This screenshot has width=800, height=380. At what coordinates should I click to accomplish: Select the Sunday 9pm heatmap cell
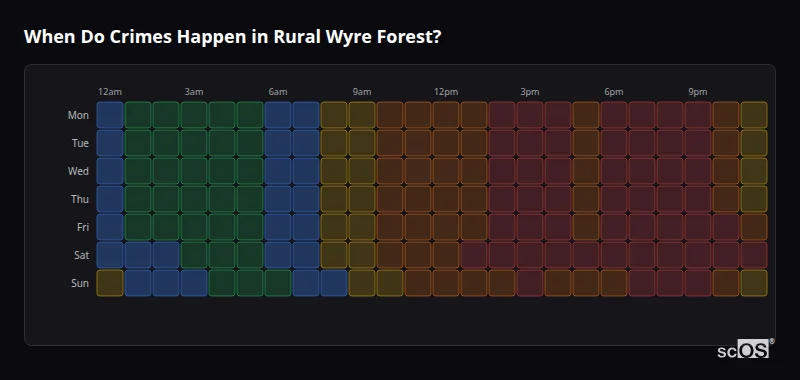point(698,283)
